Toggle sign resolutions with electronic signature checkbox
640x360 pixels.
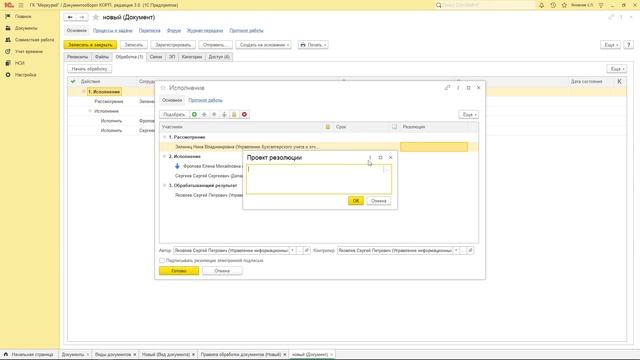(x=162, y=260)
